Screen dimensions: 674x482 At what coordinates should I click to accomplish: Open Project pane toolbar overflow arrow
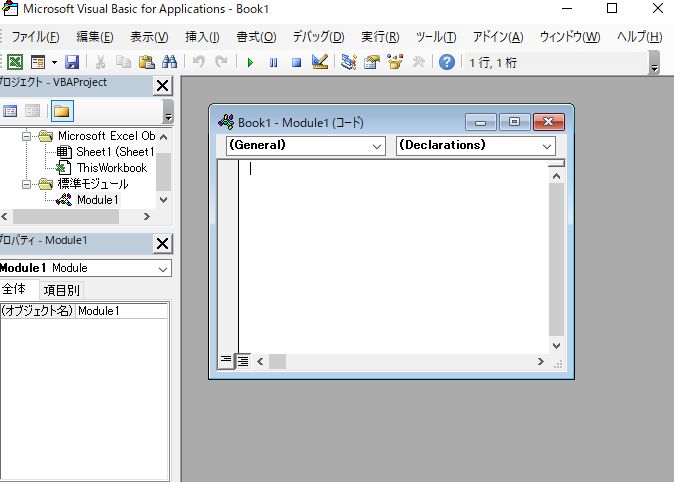pos(168,111)
